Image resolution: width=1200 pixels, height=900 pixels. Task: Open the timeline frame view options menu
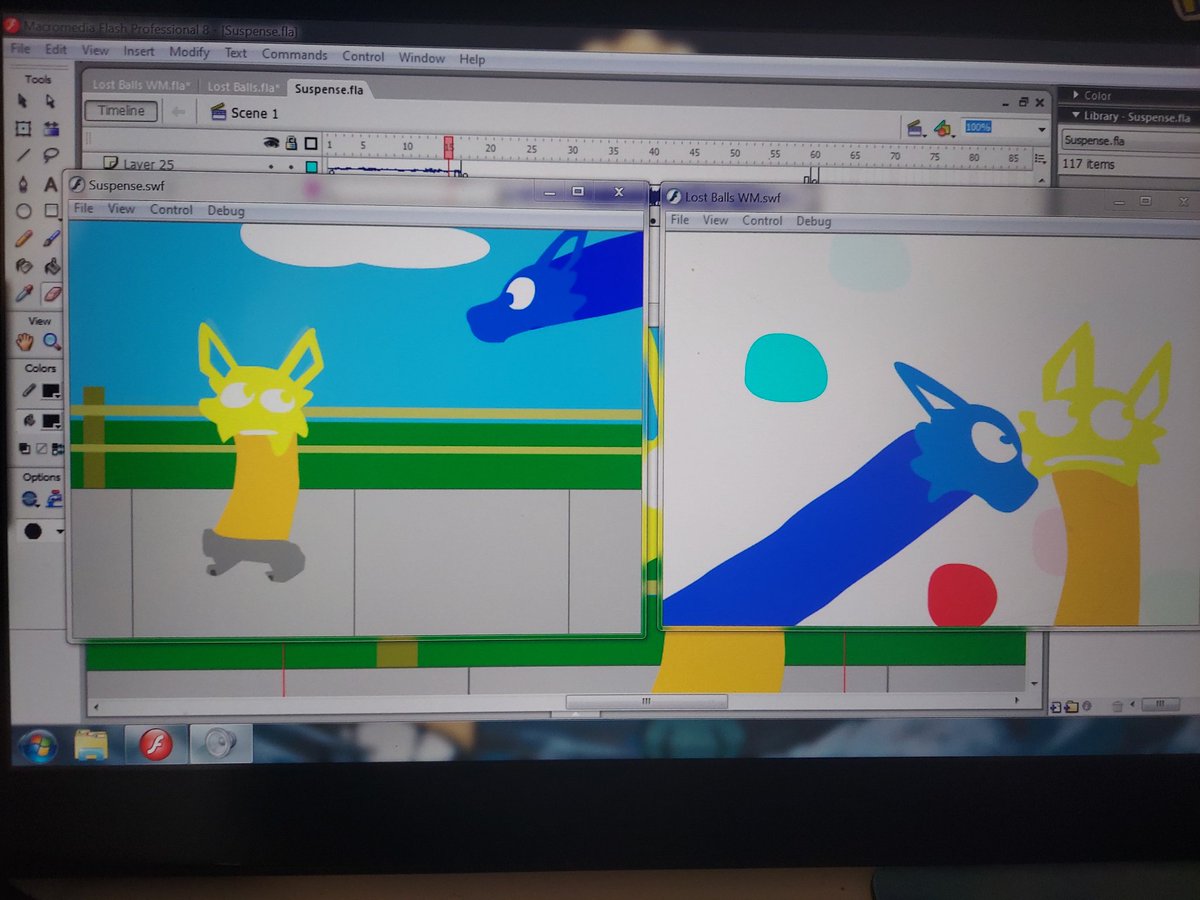point(1041,159)
